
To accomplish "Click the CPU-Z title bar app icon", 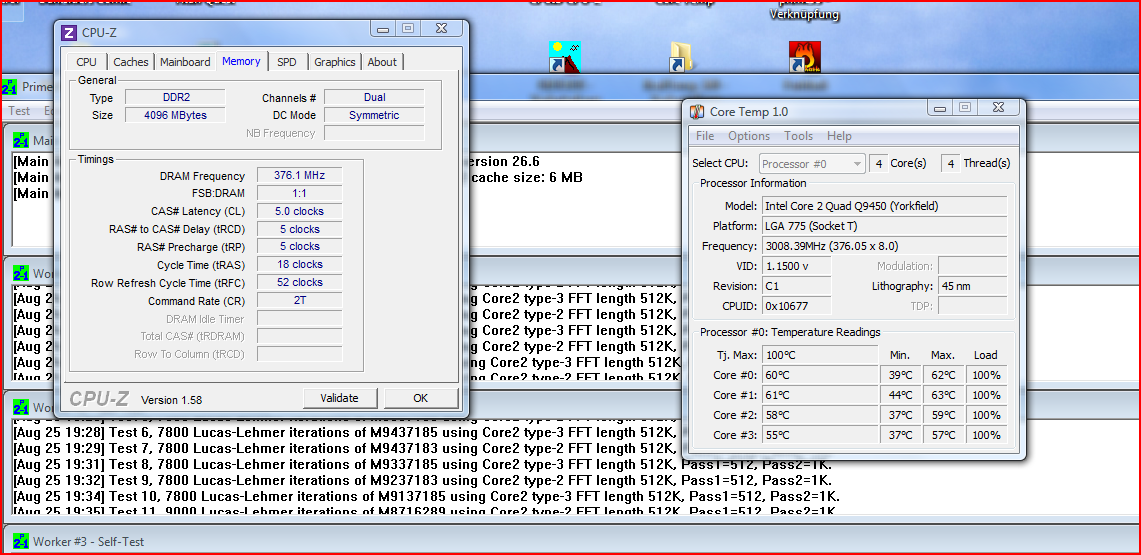I will click(x=69, y=32).
